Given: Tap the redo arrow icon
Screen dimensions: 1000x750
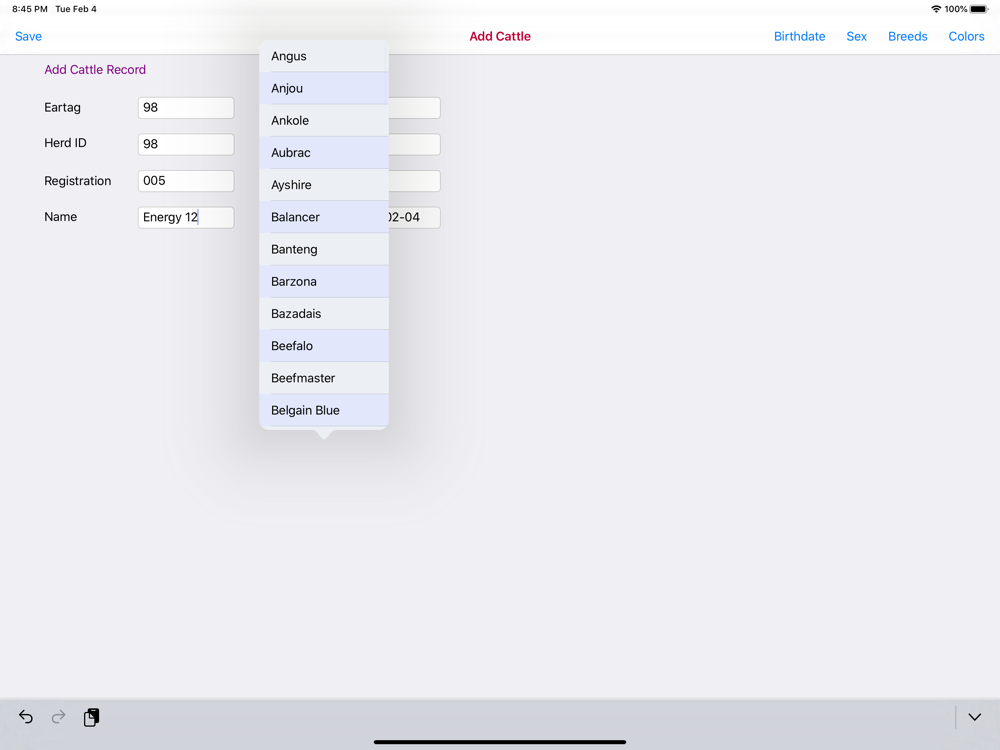Looking at the screenshot, I should point(58,717).
